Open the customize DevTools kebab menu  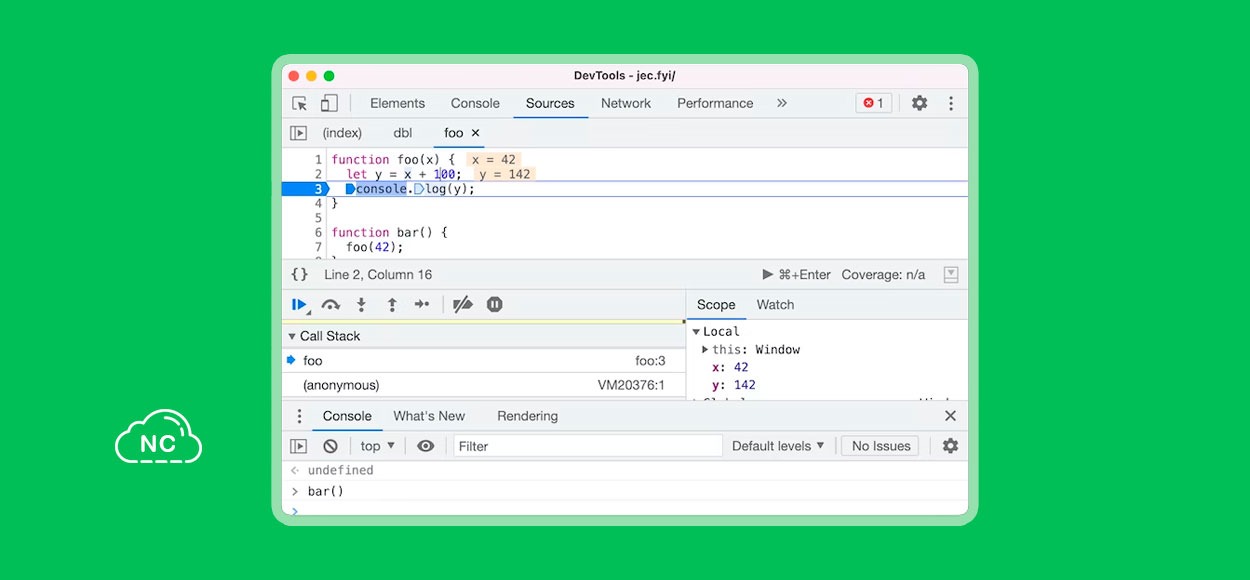[x=950, y=103]
